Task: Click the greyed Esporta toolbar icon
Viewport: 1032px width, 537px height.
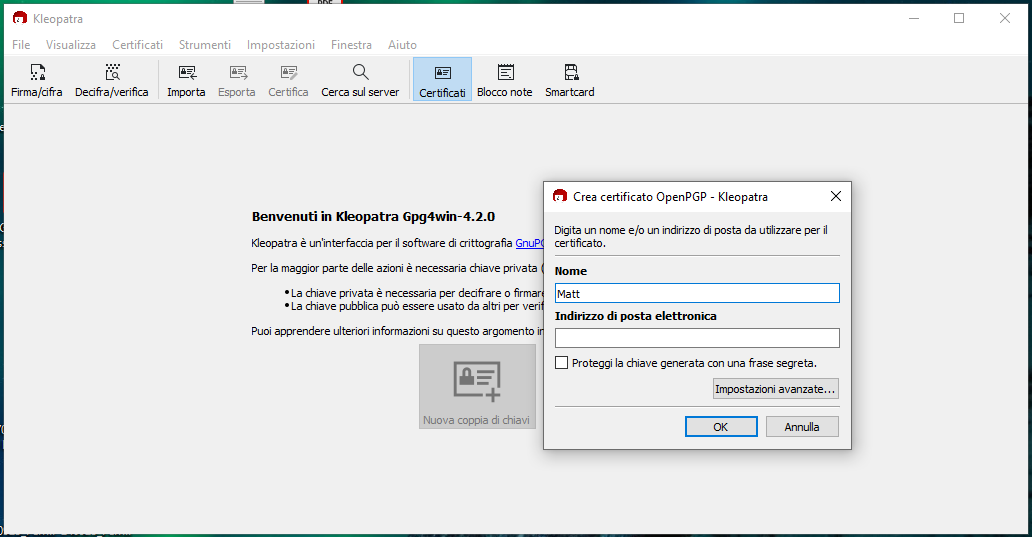Action: (237, 80)
